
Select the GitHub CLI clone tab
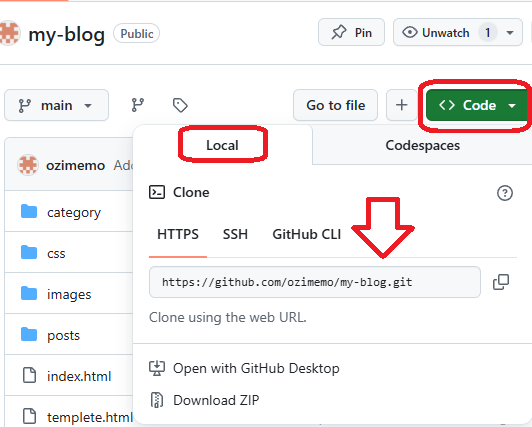click(x=307, y=234)
